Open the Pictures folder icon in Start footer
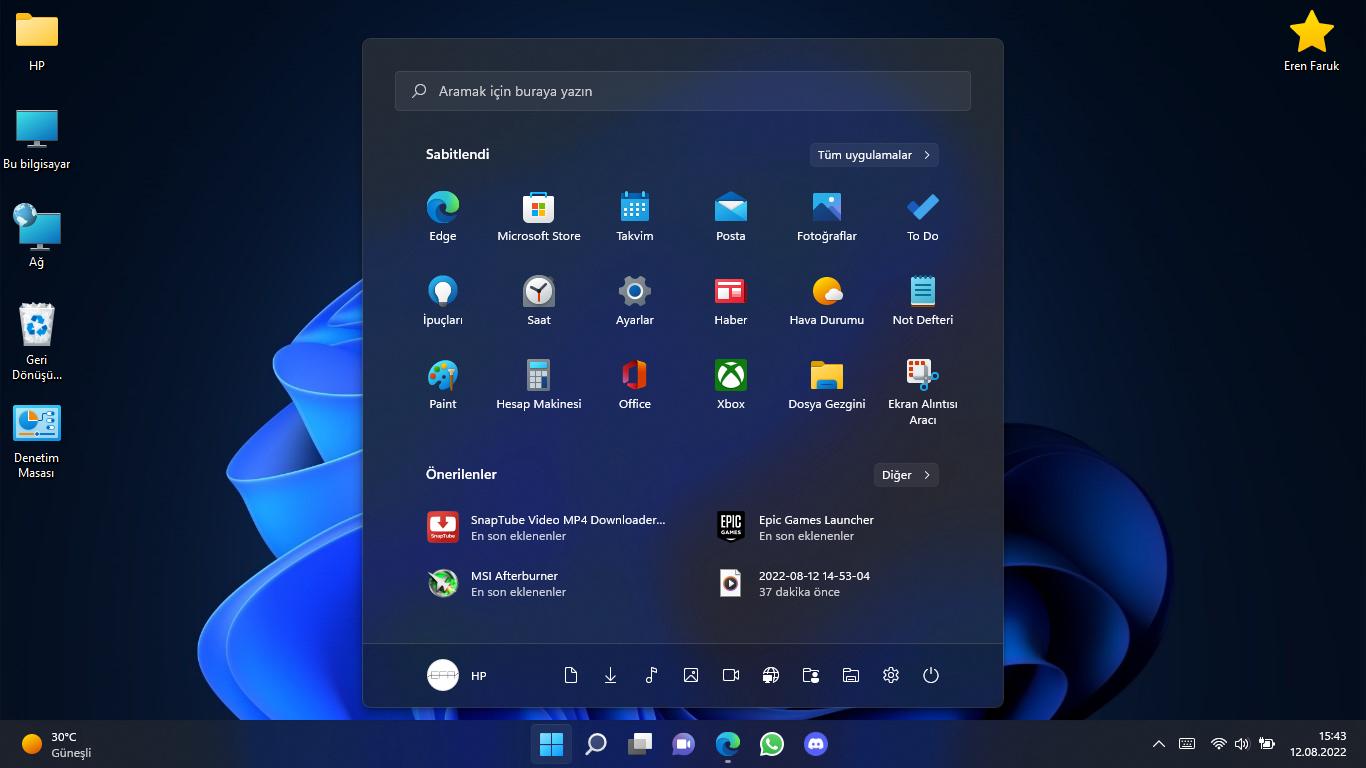This screenshot has width=1366, height=768. click(691, 675)
